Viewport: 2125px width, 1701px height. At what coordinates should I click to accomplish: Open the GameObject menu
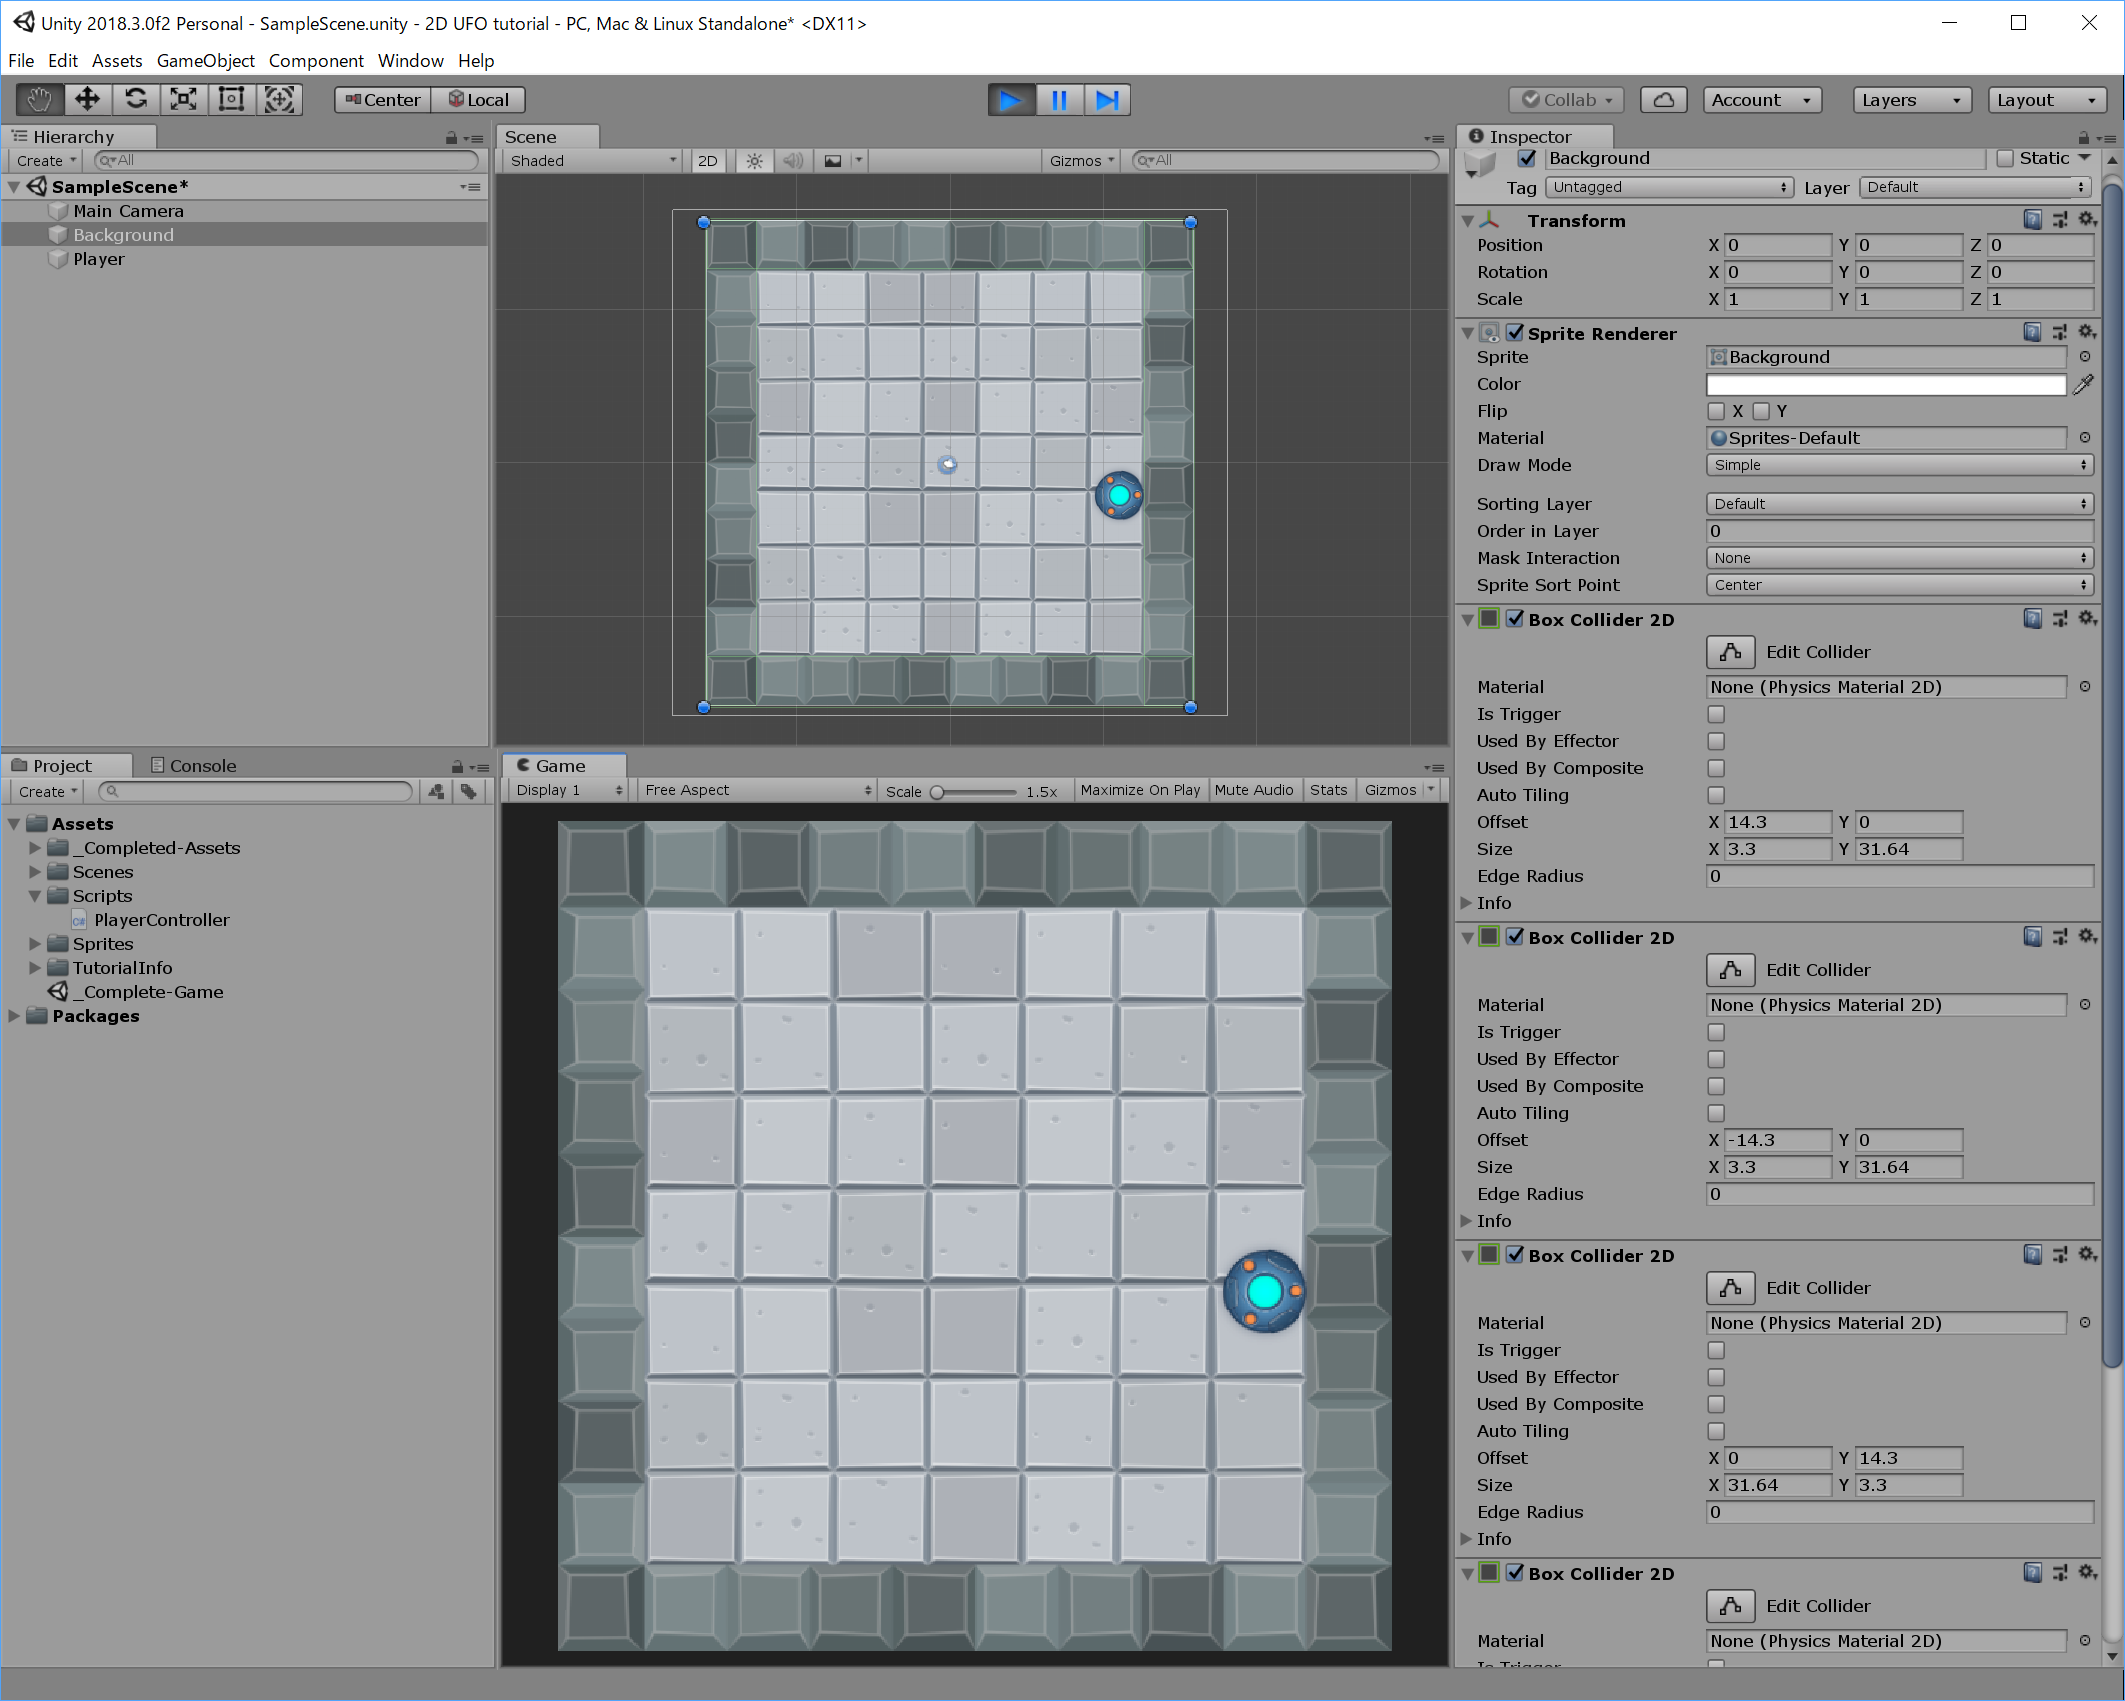(205, 61)
